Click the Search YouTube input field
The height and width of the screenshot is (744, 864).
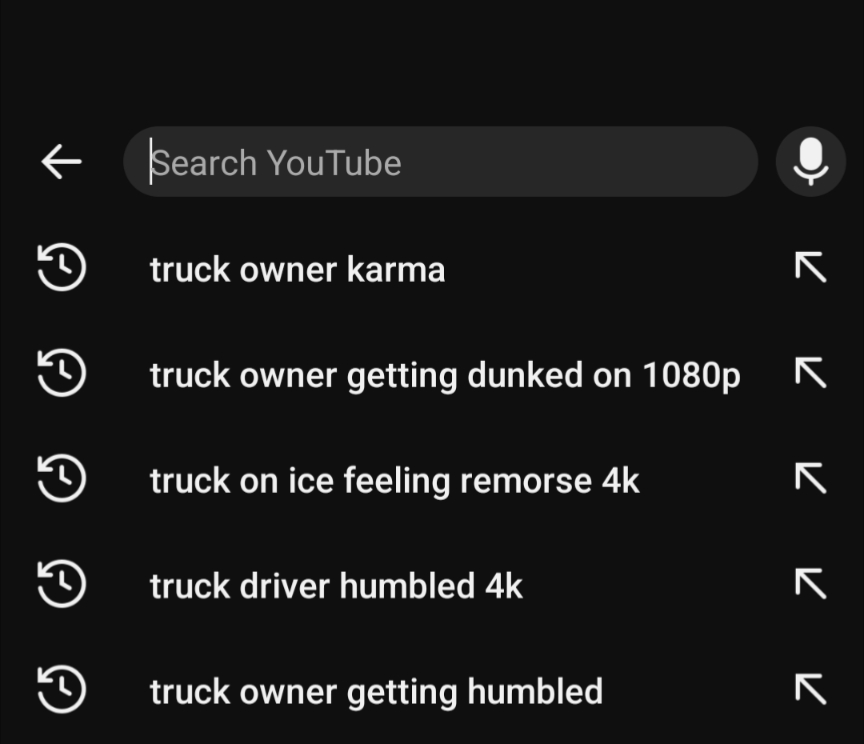point(440,162)
